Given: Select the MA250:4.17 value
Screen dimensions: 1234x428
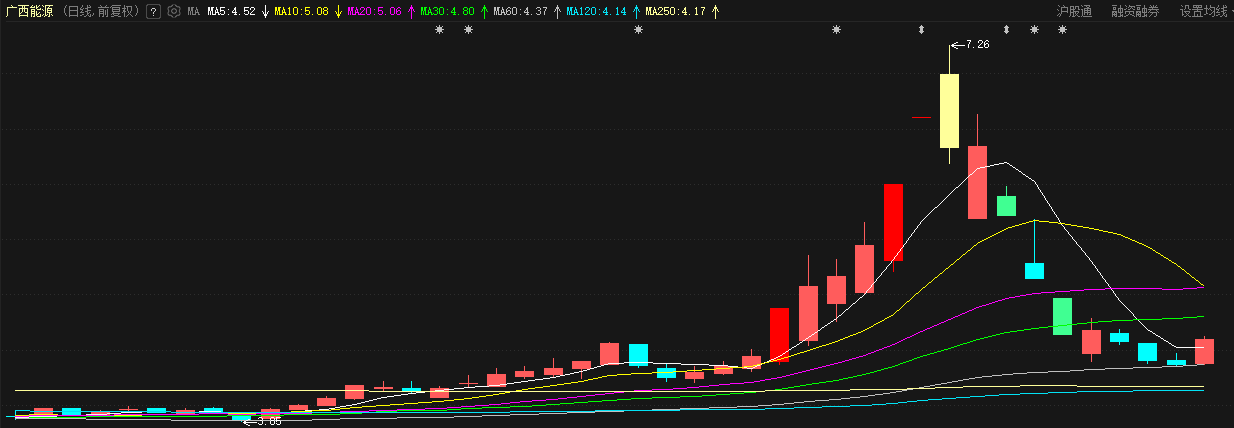Looking at the screenshot, I should (675, 12).
